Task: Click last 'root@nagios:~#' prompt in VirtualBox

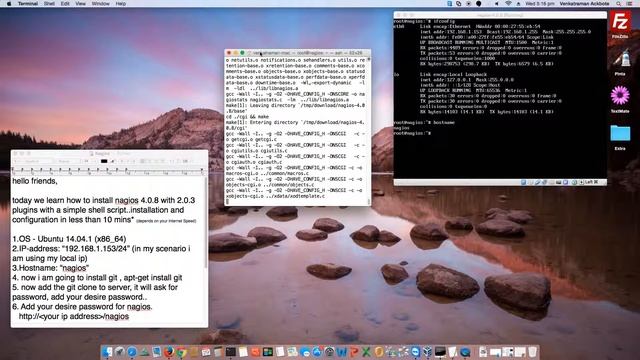Action: click(x=412, y=133)
